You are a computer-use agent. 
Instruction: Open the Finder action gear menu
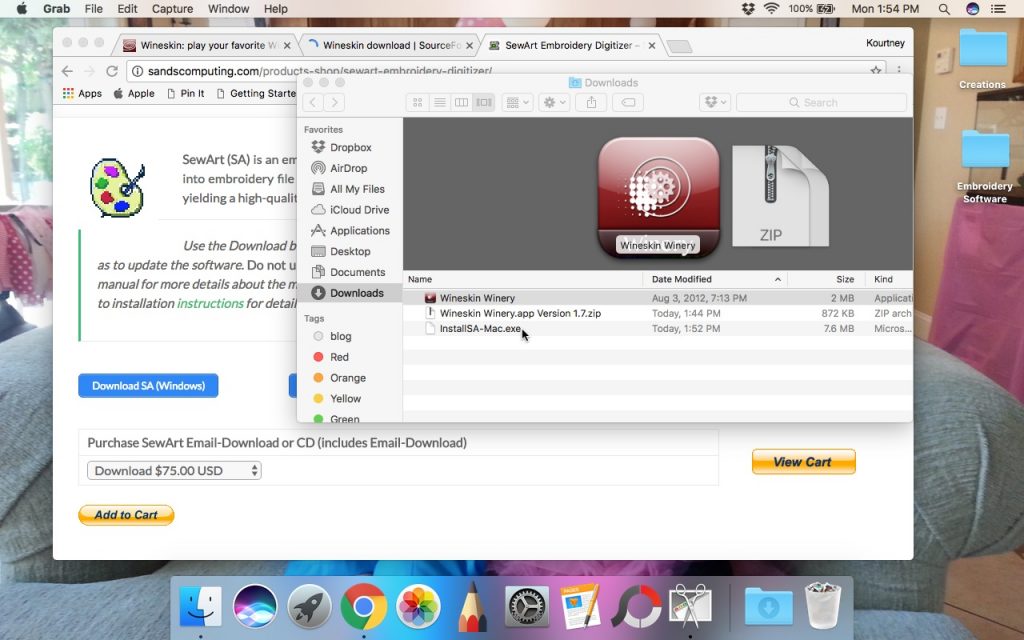[554, 103]
